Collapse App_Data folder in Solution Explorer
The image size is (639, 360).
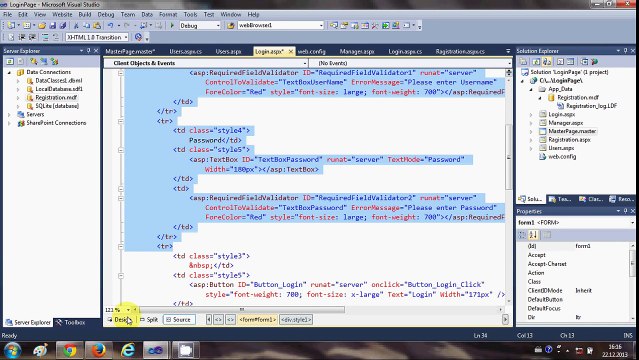point(531,89)
